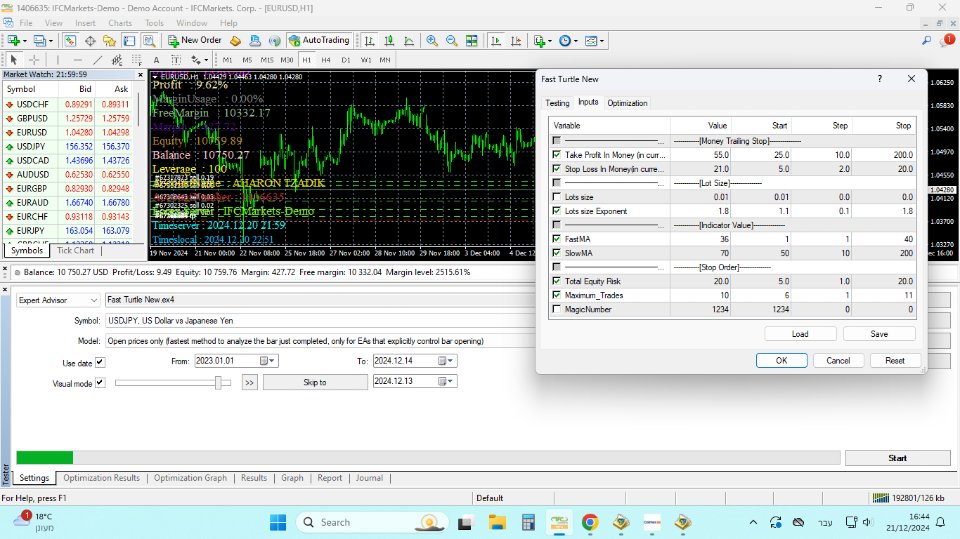This screenshot has width=960, height=539.
Task: Open the search magnifier at top right
Action: click(x=927, y=40)
